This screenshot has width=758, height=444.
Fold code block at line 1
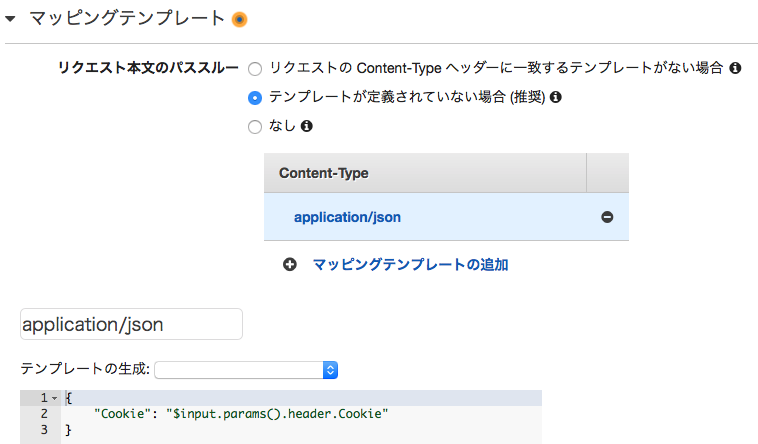click(54, 398)
